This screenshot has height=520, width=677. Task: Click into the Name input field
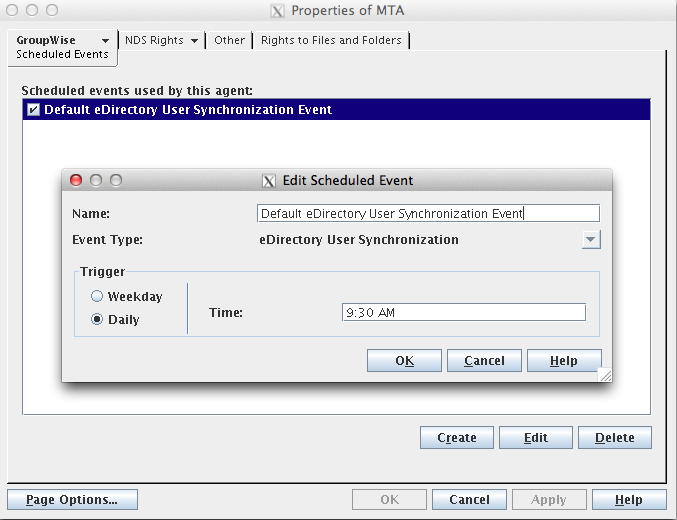click(428, 213)
